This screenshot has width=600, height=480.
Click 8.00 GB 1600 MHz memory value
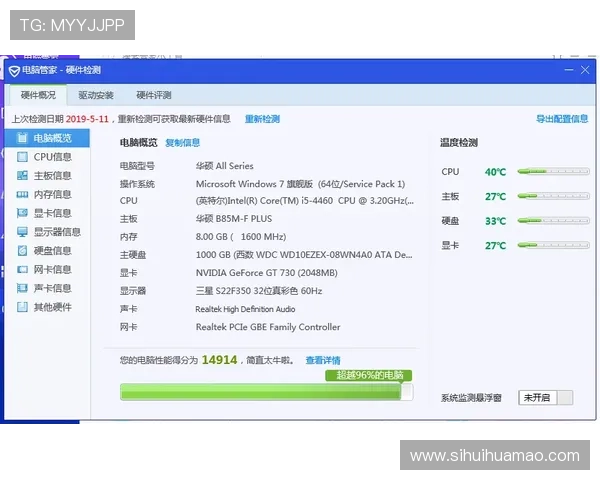(241, 237)
